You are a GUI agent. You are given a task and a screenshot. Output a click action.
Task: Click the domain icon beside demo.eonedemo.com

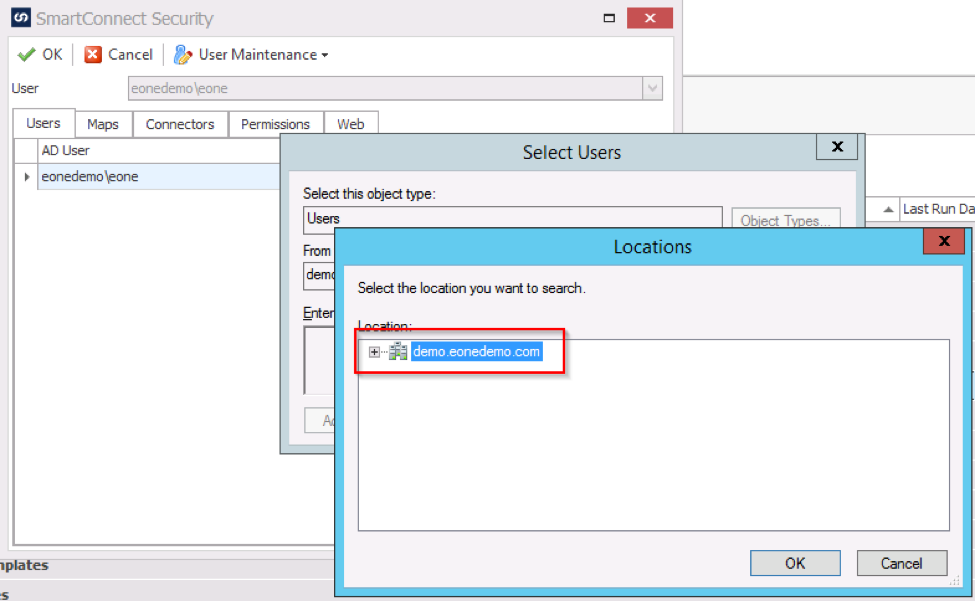397,352
